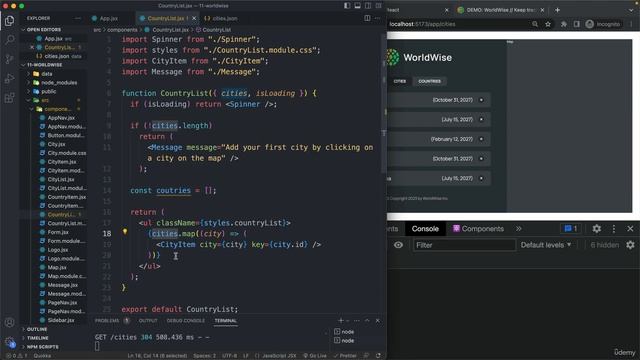Click Prettier status bar item
Screen dimensions: 640x360
click(x=345, y=356)
